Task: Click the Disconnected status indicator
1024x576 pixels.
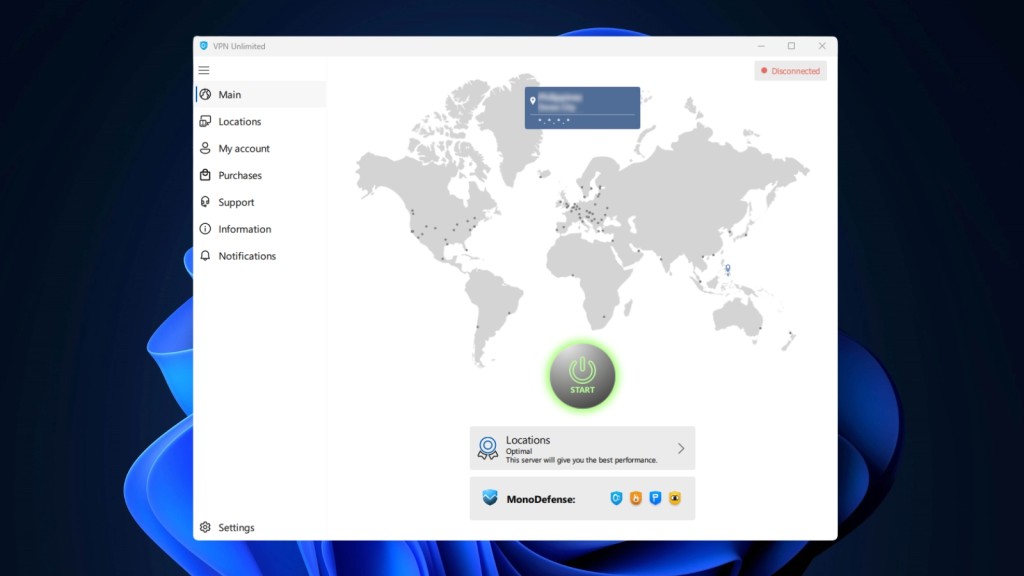Action: 790,71
